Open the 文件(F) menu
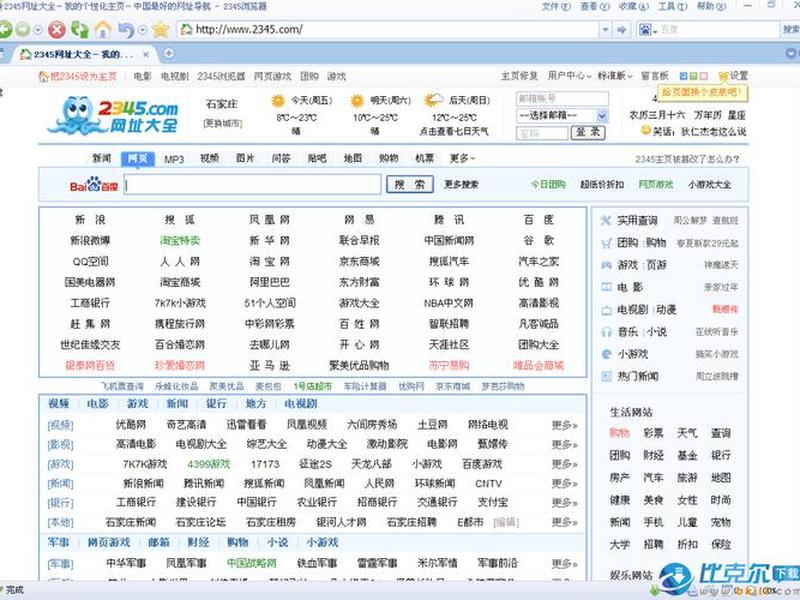The height and width of the screenshot is (600, 800). tap(556, 7)
